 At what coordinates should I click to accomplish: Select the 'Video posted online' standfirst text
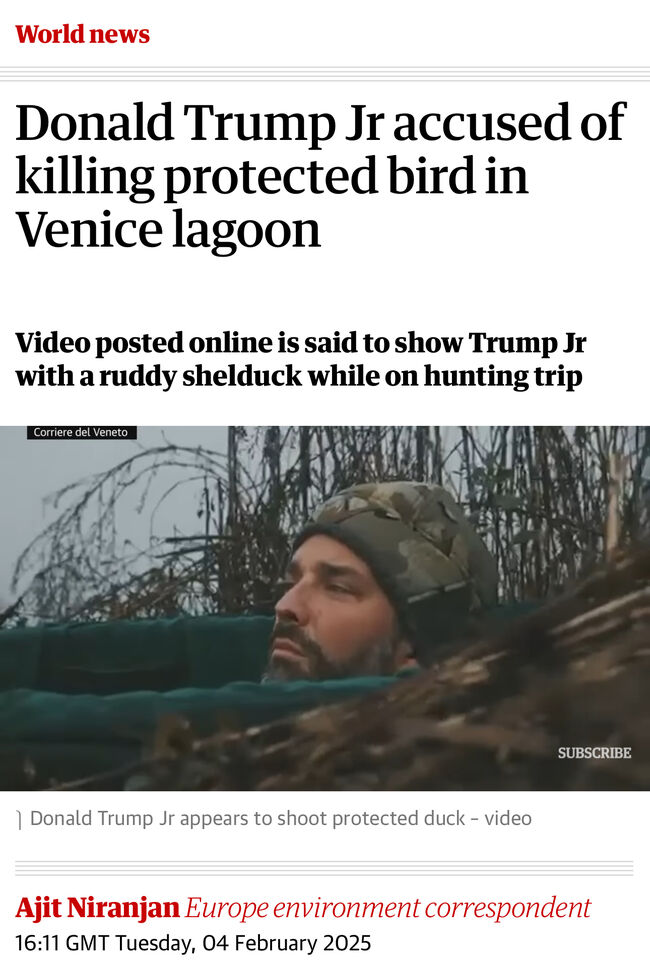300,359
